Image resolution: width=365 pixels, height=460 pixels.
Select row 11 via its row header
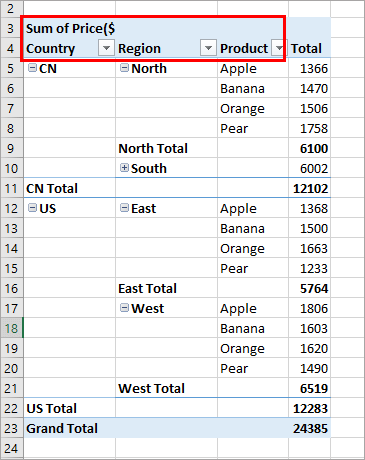[12, 188]
